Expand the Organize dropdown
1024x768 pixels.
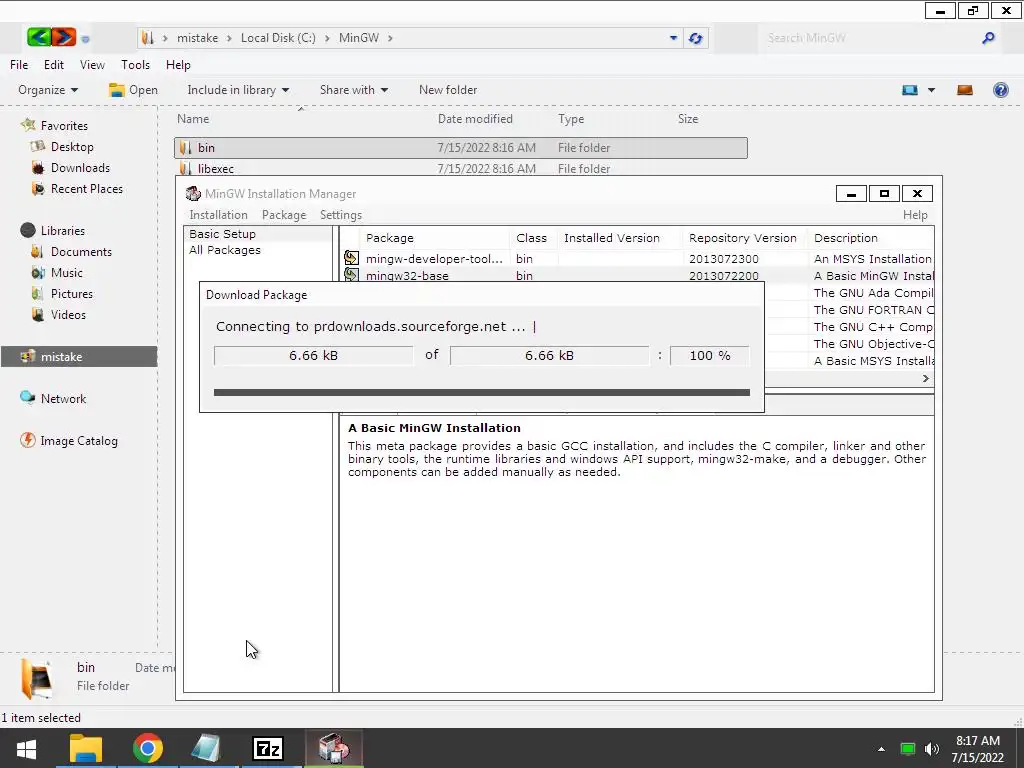pyautogui.click(x=48, y=90)
